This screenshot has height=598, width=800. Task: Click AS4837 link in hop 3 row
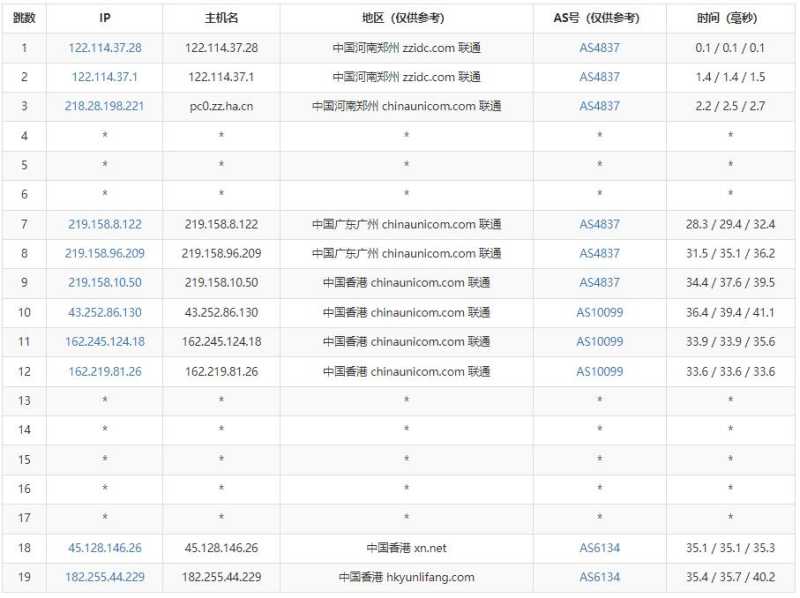(599, 106)
